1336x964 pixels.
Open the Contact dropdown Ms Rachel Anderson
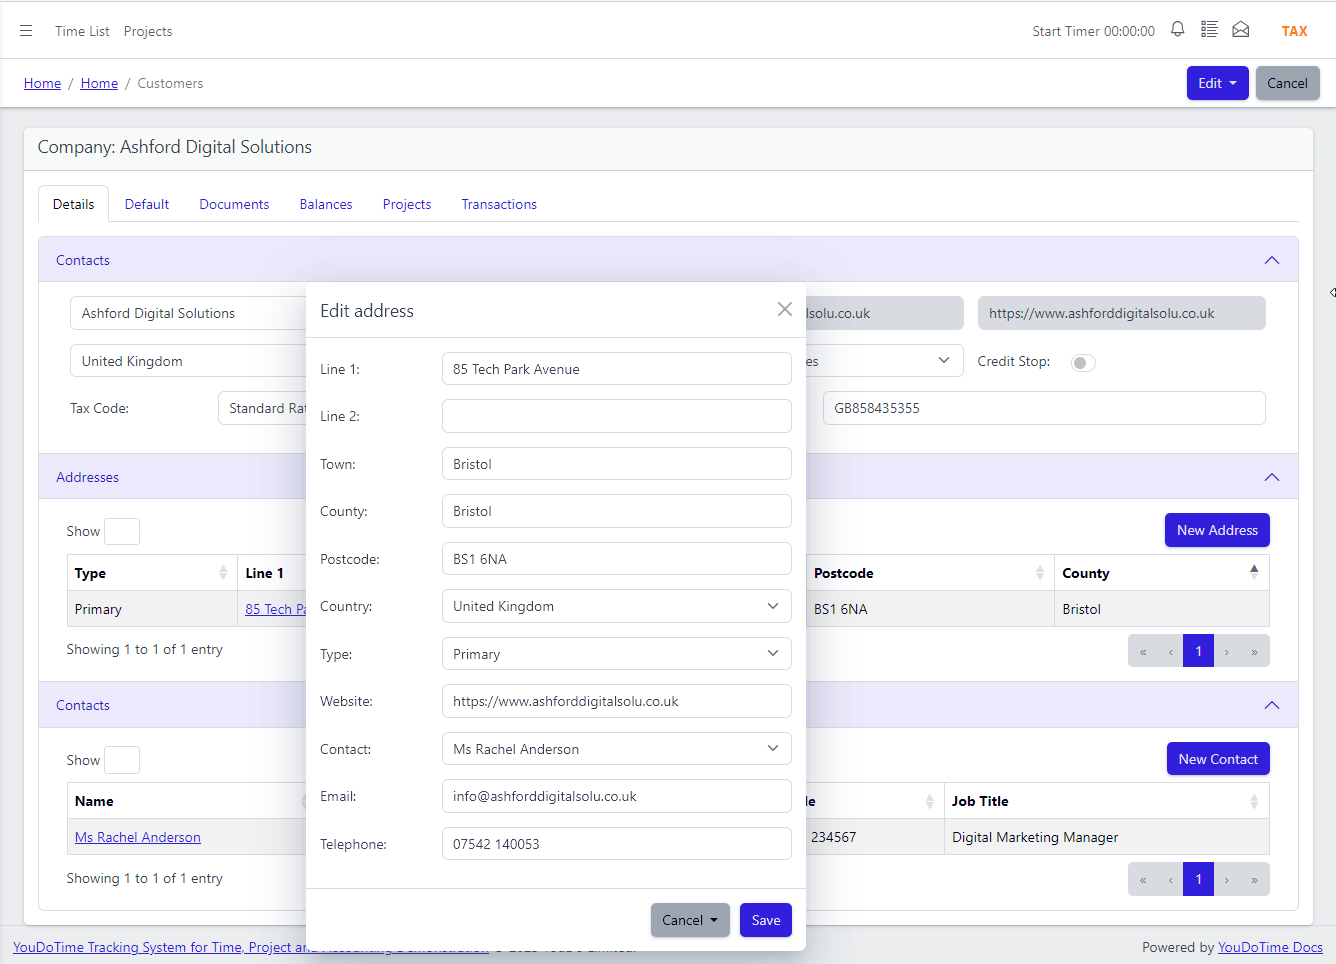click(616, 749)
